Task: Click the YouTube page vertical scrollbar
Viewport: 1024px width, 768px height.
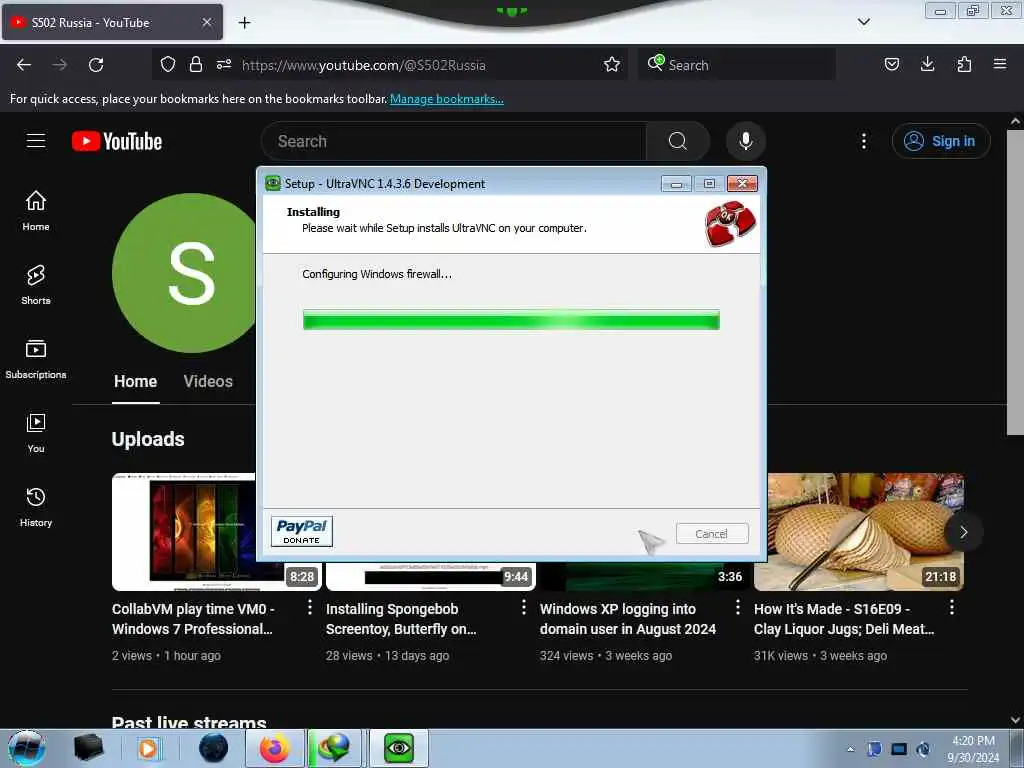Action: pyautogui.click(x=1015, y=282)
